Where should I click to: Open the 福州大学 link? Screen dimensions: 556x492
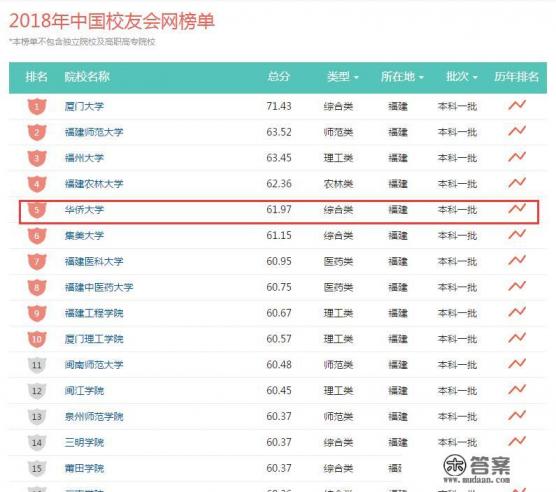(x=84, y=158)
